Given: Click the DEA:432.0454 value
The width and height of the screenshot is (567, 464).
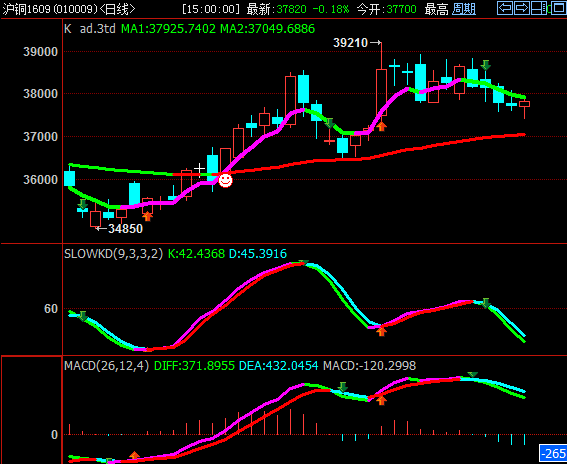Looking at the screenshot, I should [279, 366].
